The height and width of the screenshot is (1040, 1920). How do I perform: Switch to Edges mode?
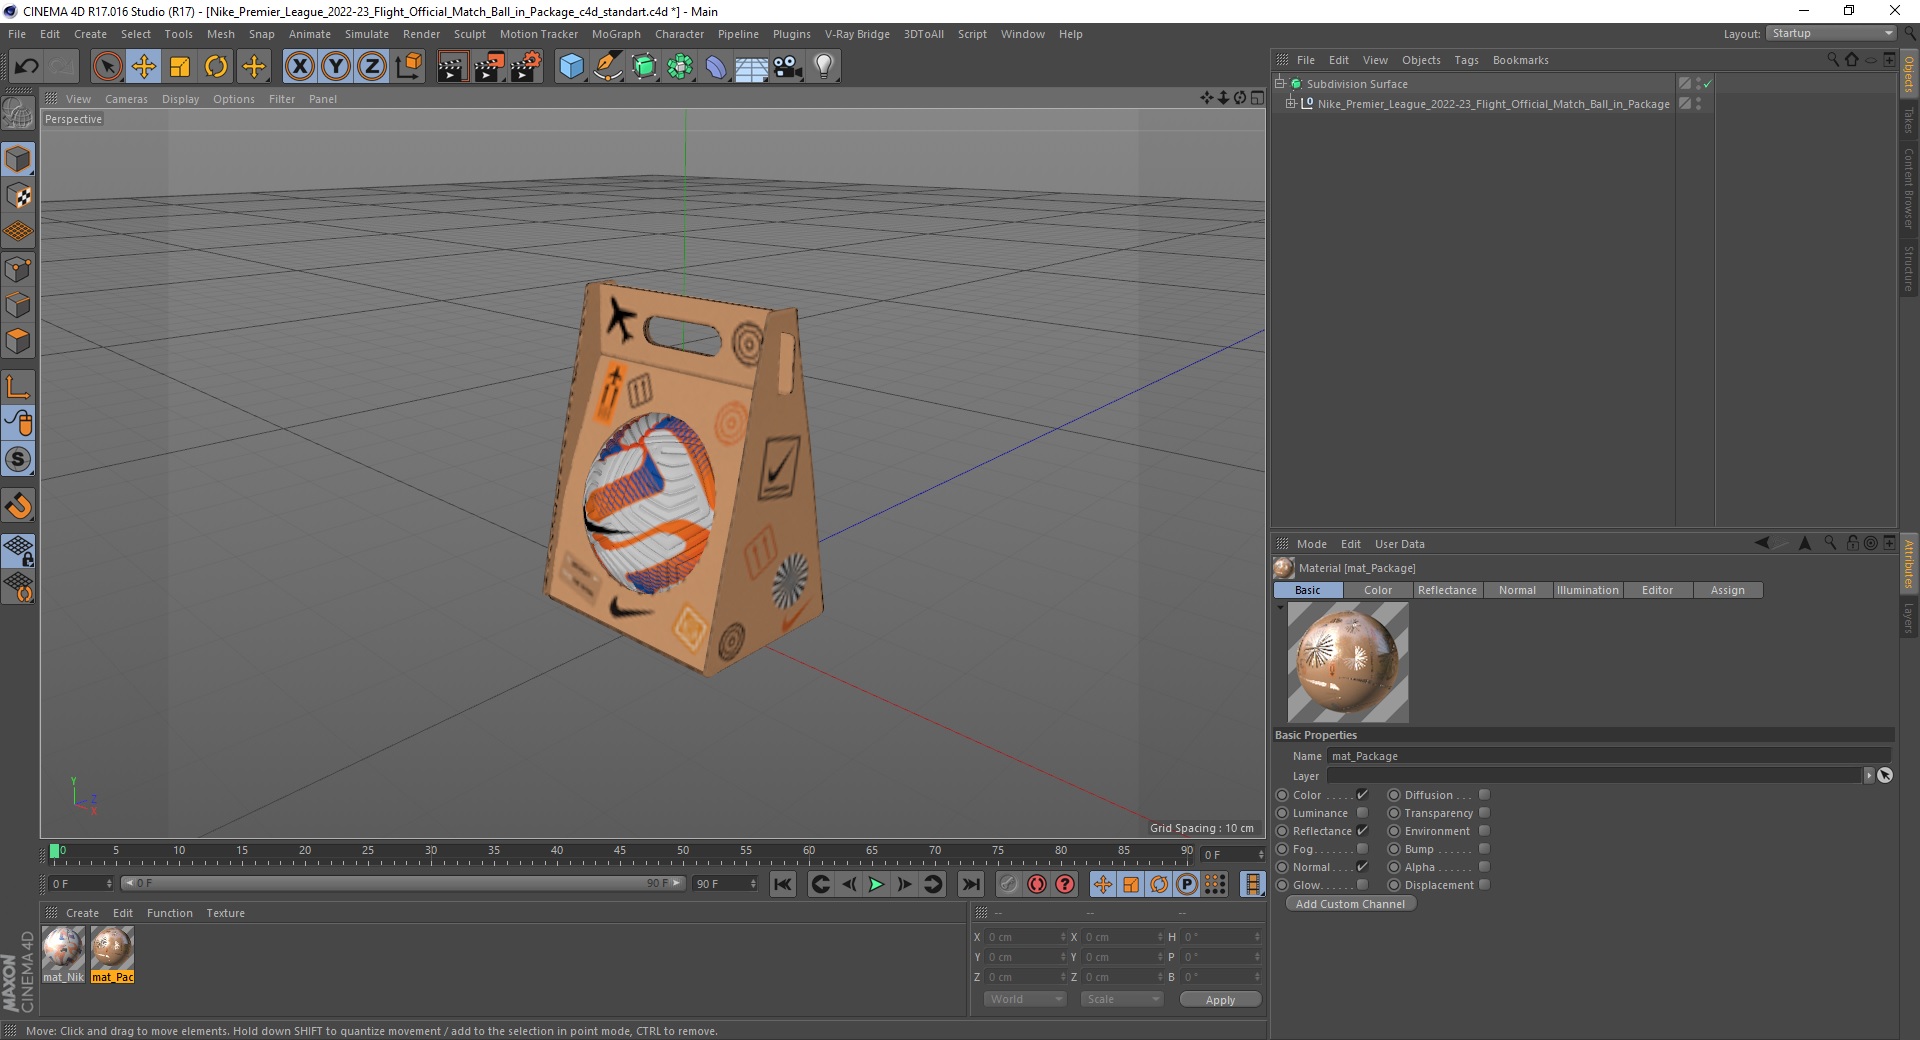point(18,304)
